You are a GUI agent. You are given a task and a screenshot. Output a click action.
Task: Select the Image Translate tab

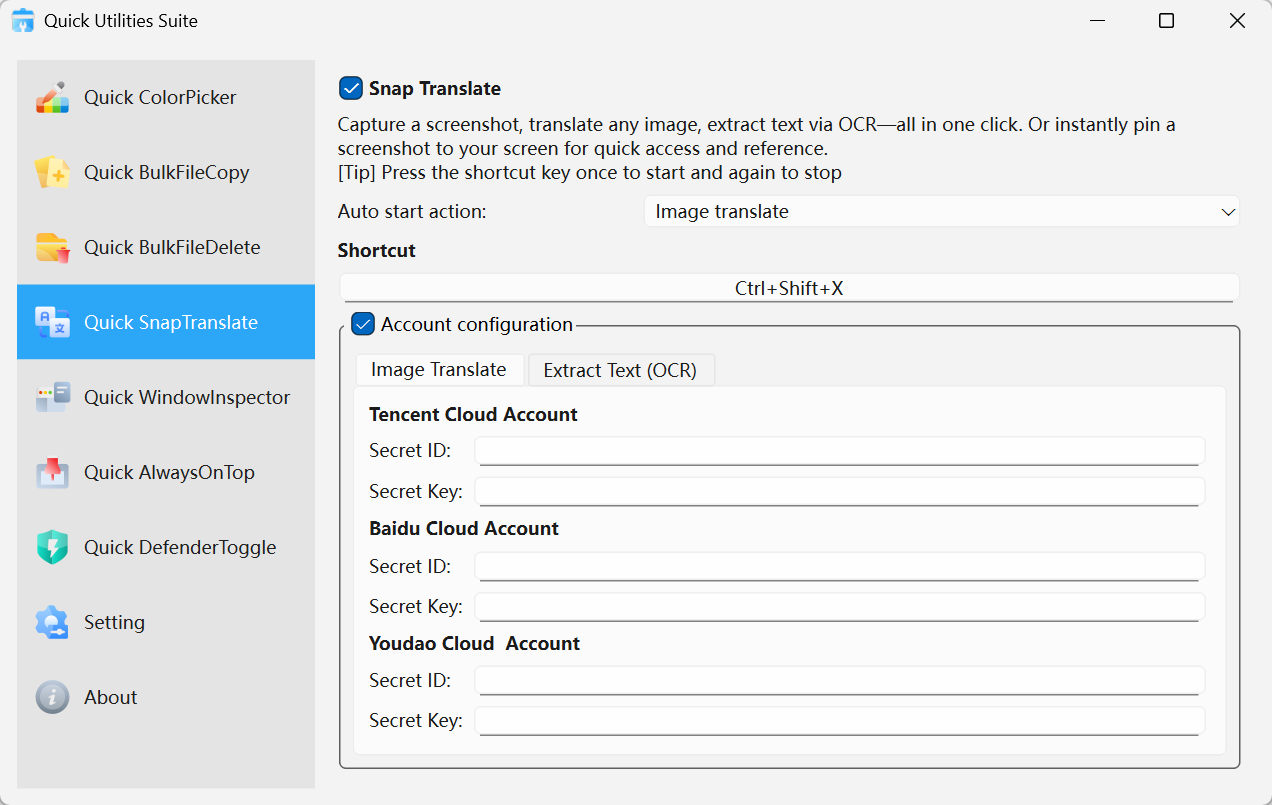(438, 370)
